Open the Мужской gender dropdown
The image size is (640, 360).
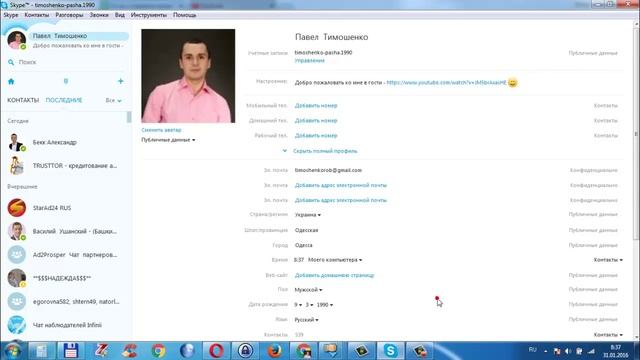pos(309,290)
